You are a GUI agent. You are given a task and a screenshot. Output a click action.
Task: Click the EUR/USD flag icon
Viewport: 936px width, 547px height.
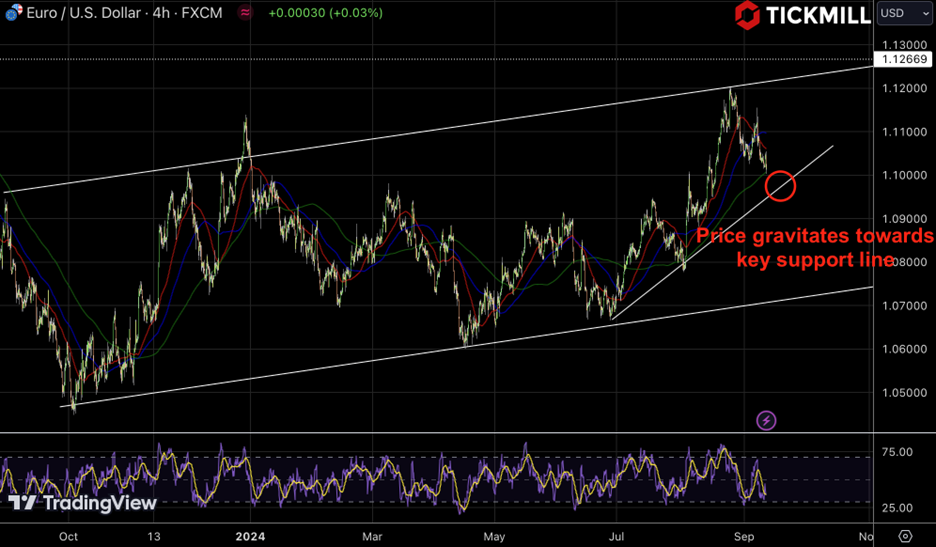[x=13, y=12]
